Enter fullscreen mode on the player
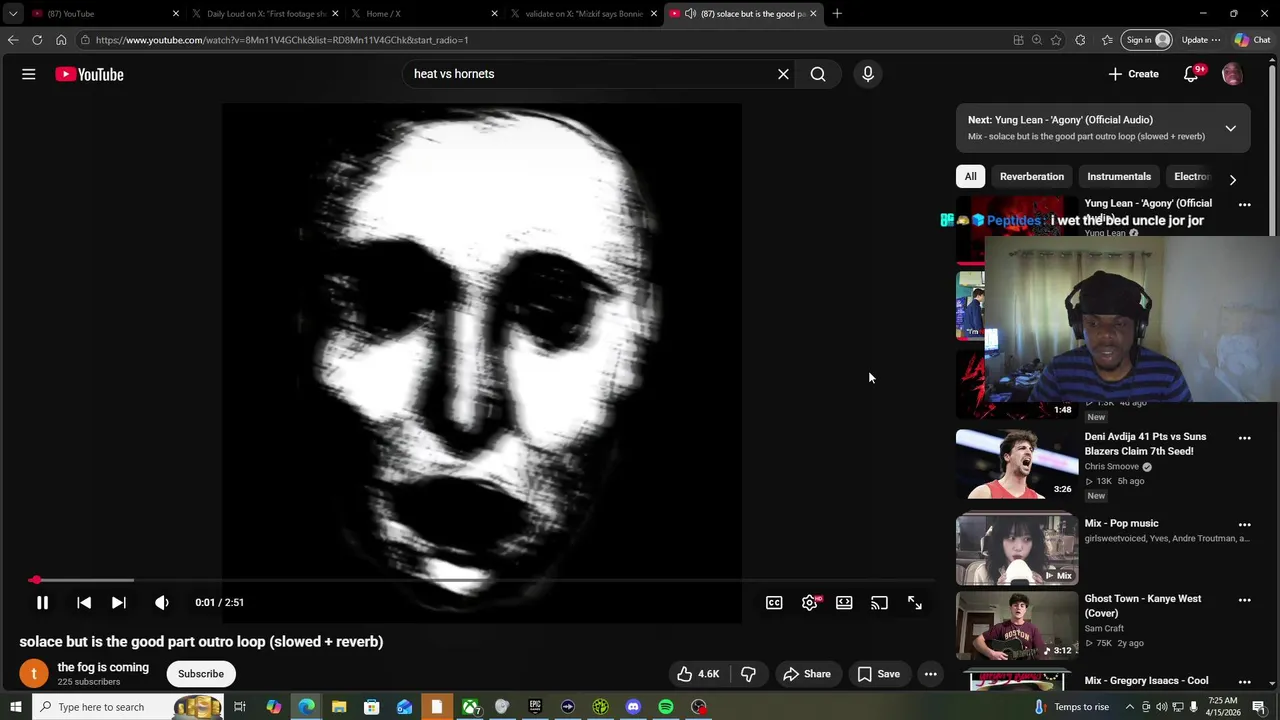This screenshot has width=1280, height=720. point(914,602)
